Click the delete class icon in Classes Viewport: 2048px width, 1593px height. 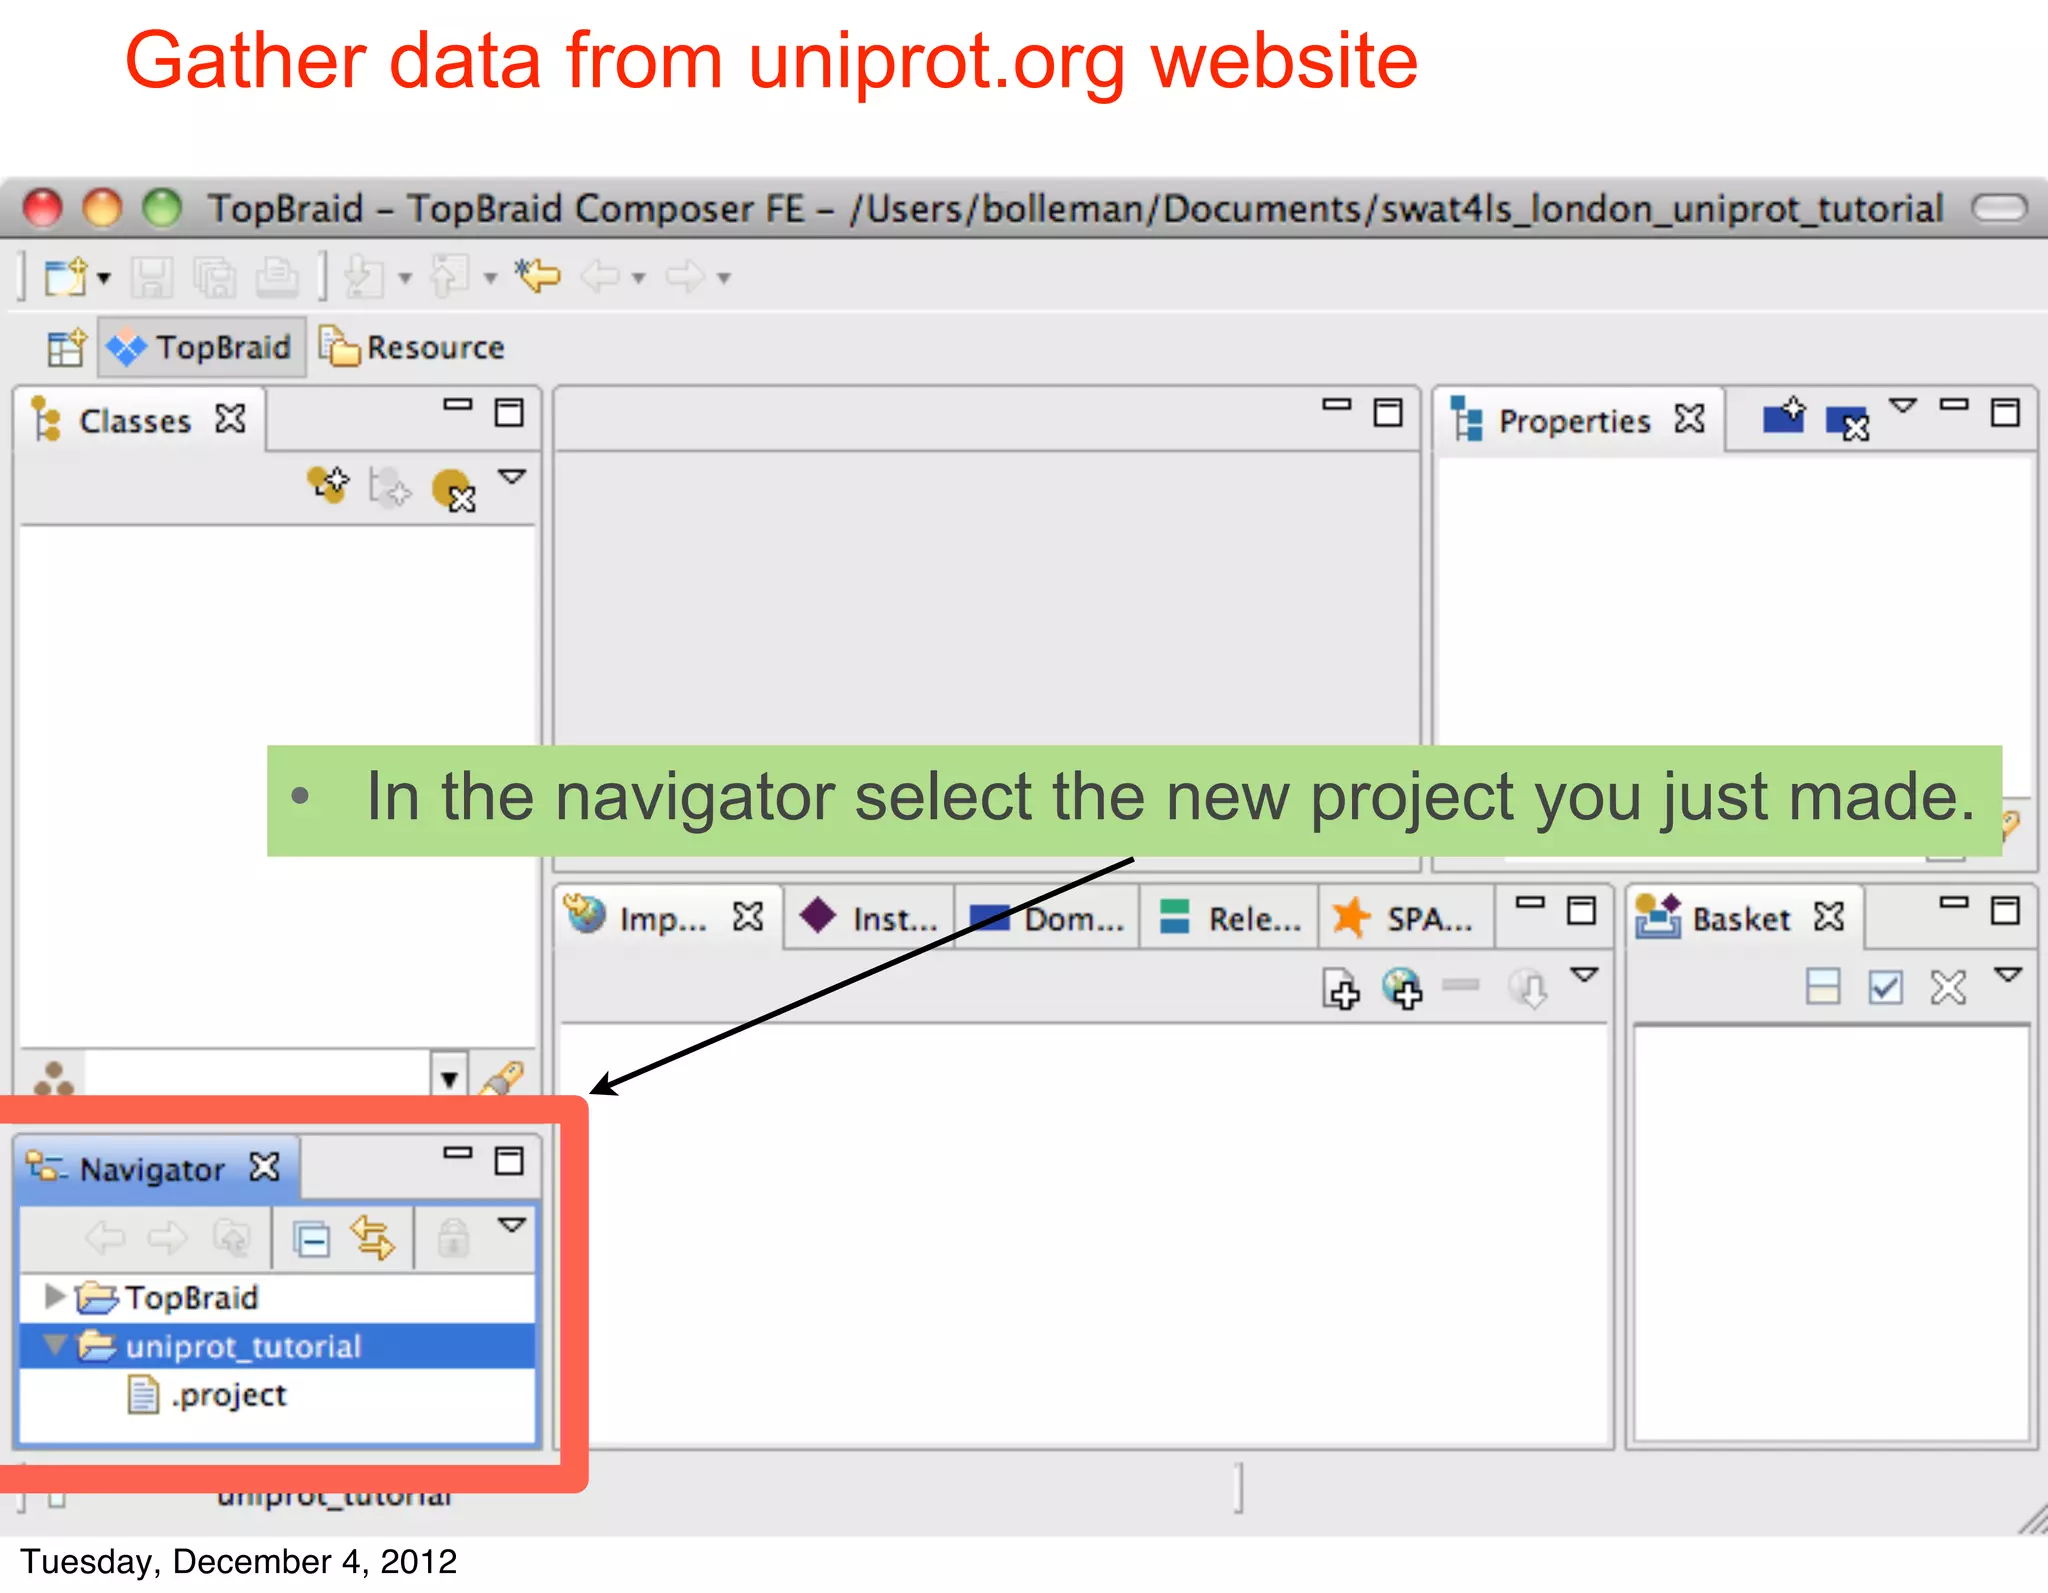453,489
